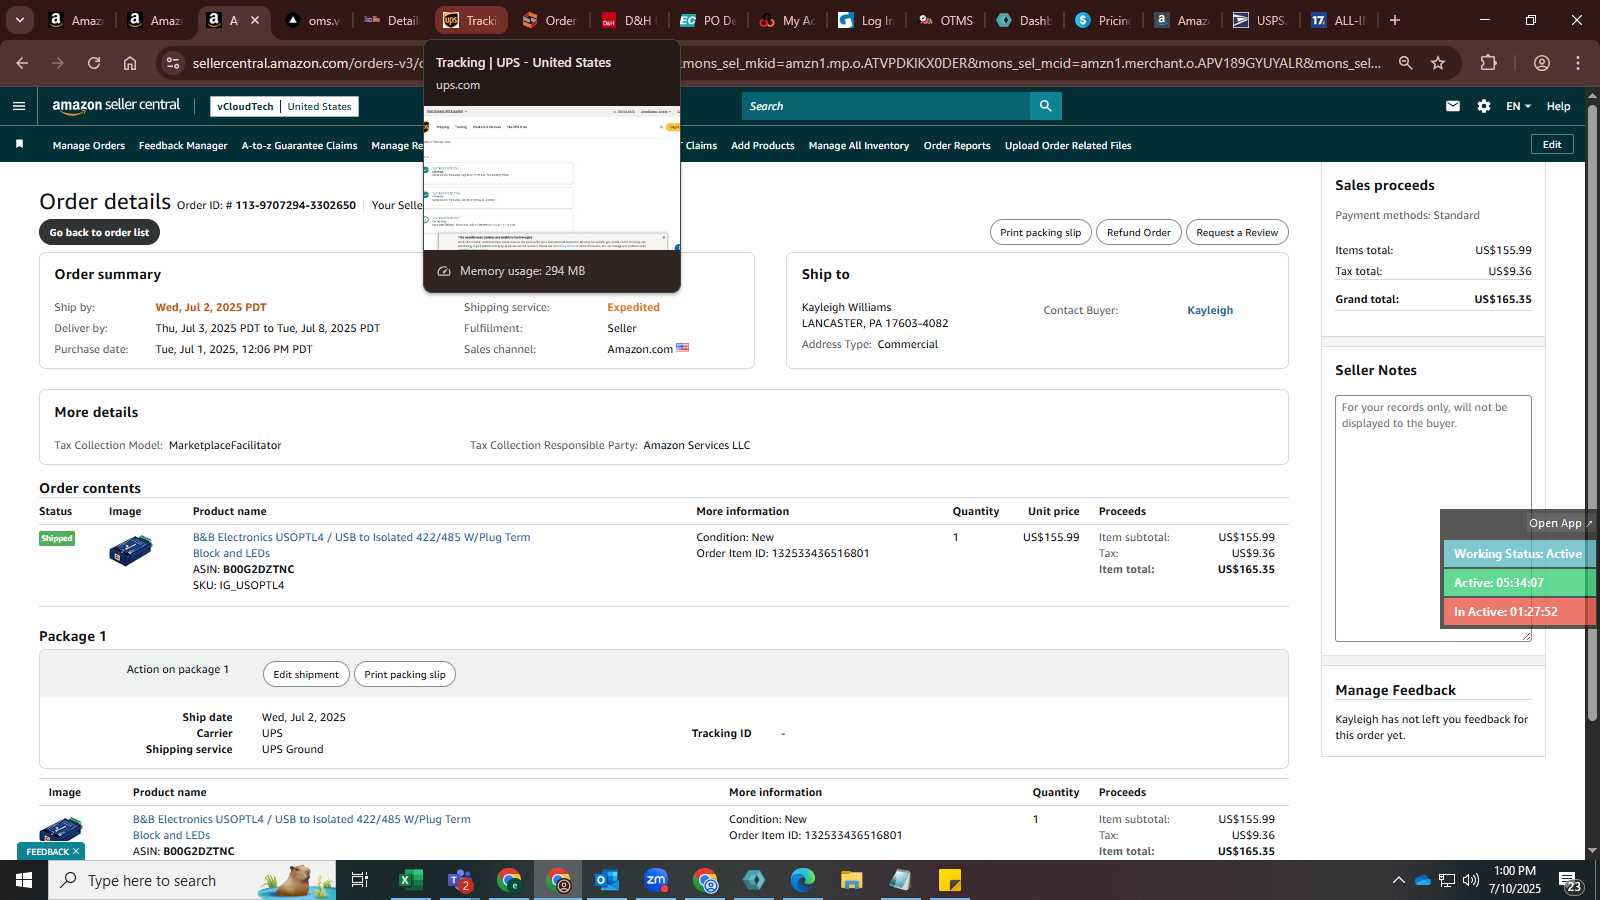
Task: Open the EN language dropdown
Action: [x=1518, y=106]
